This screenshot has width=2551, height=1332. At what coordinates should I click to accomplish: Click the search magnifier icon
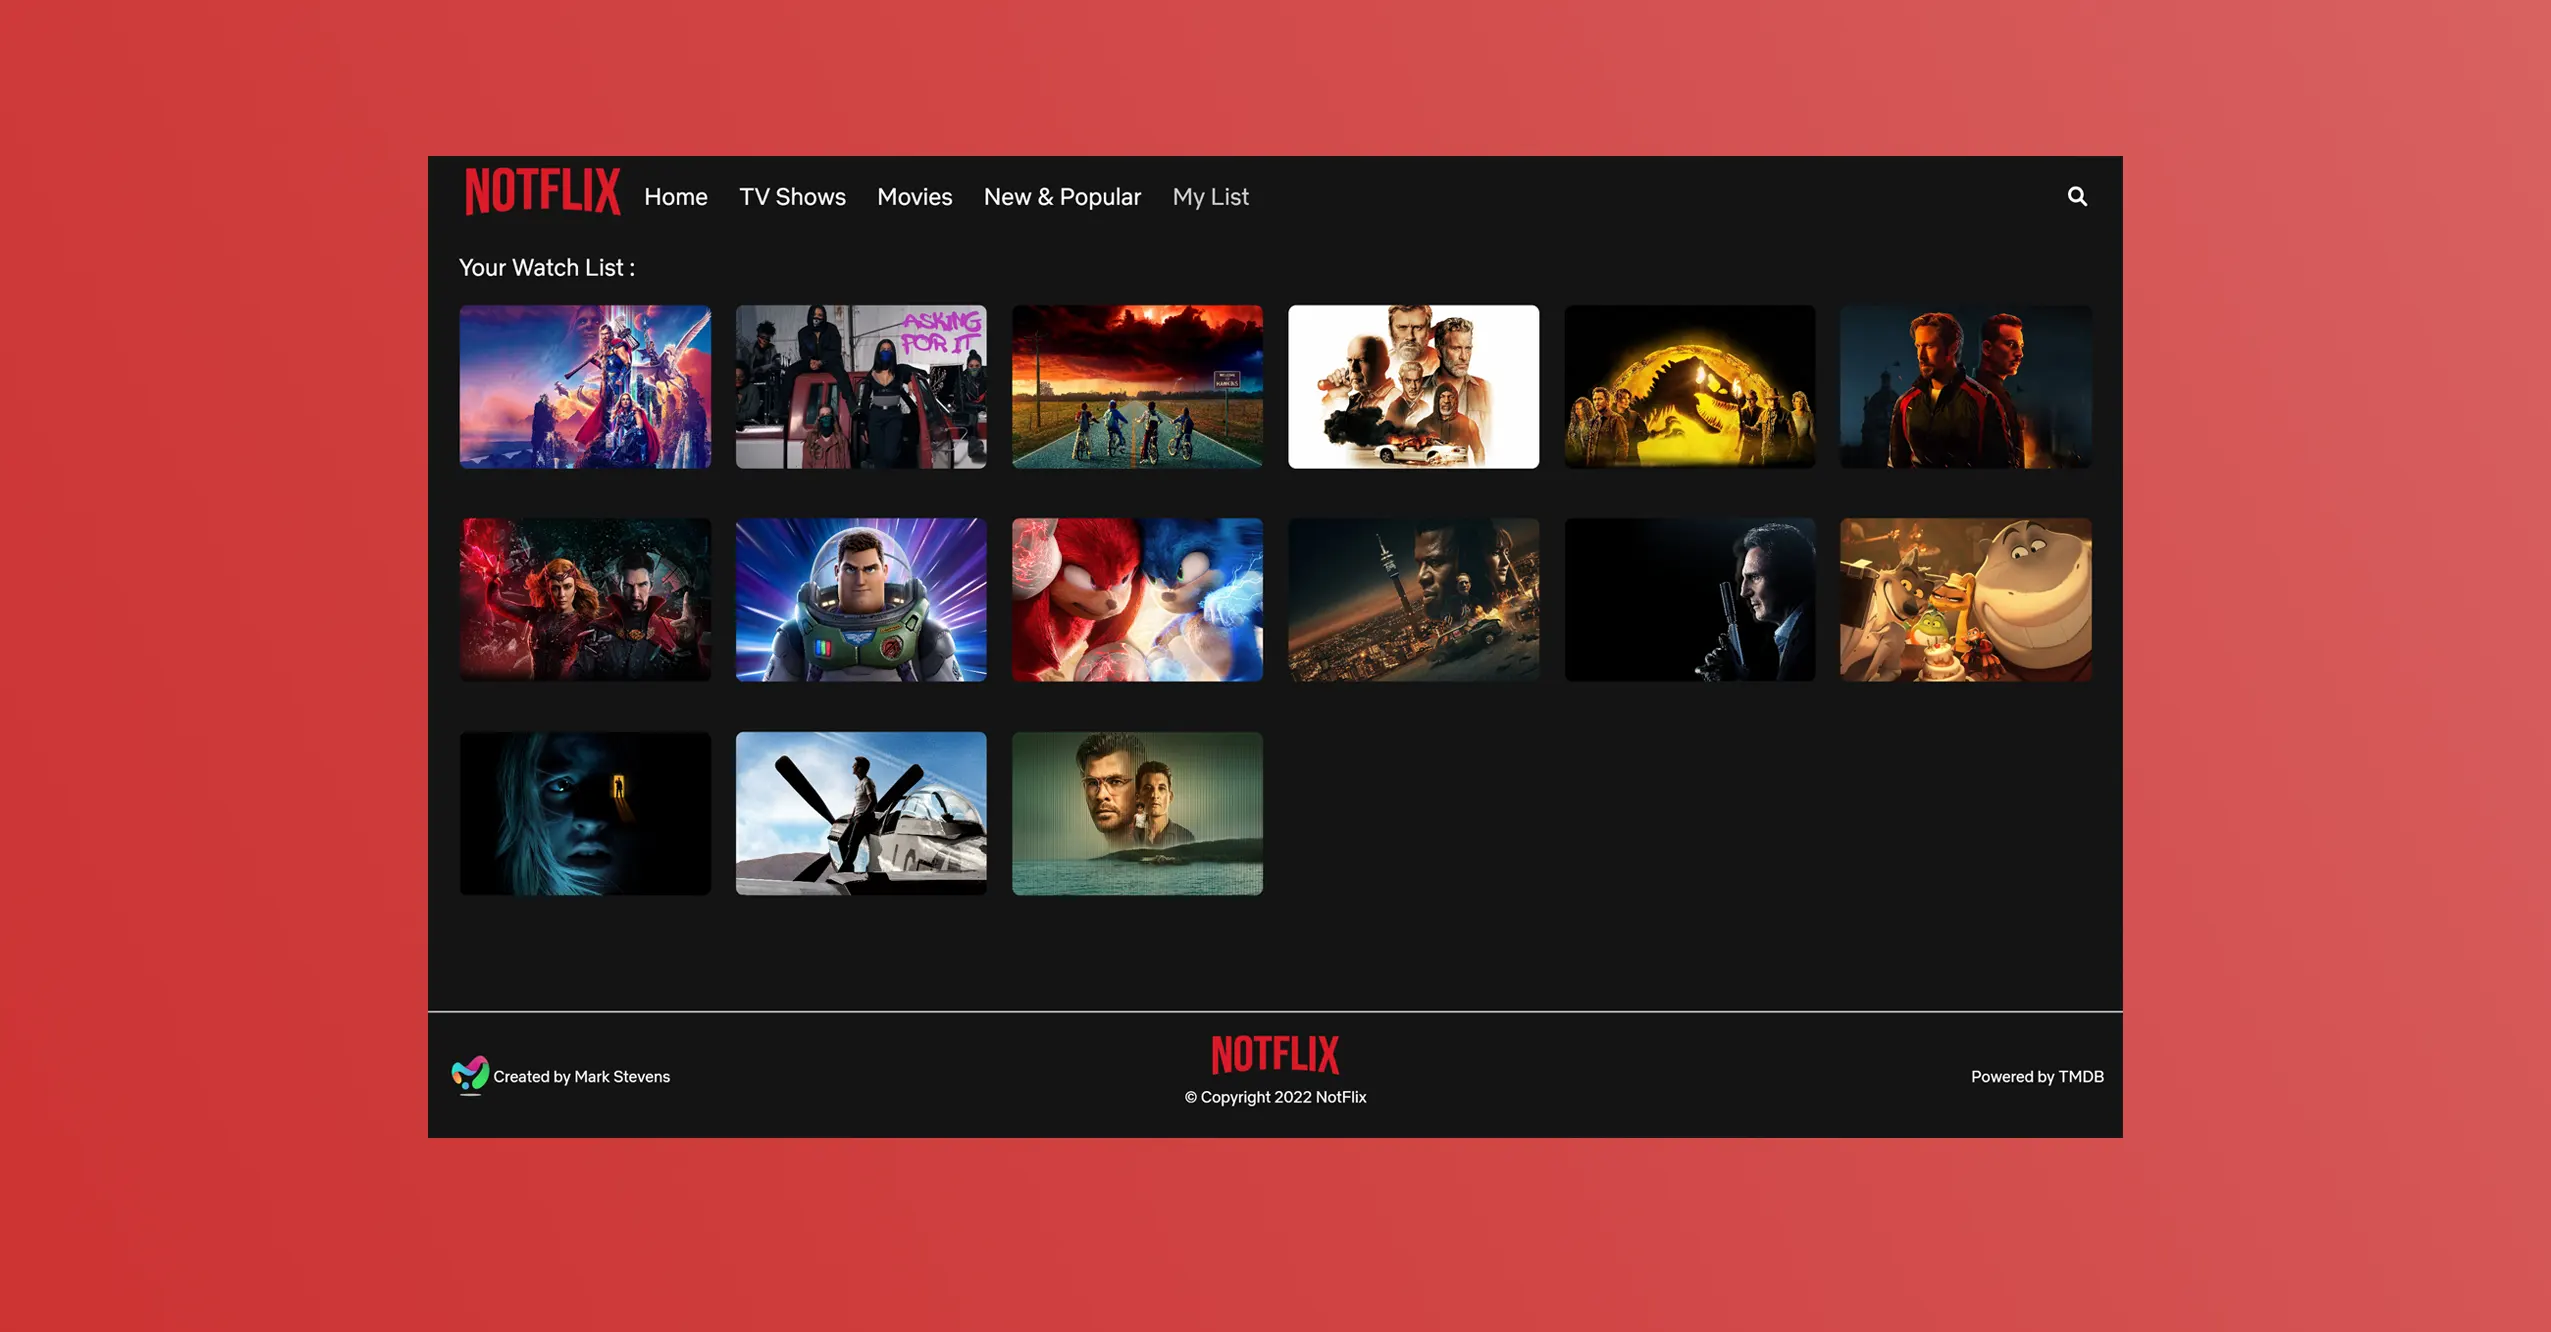click(x=2077, y=196)
